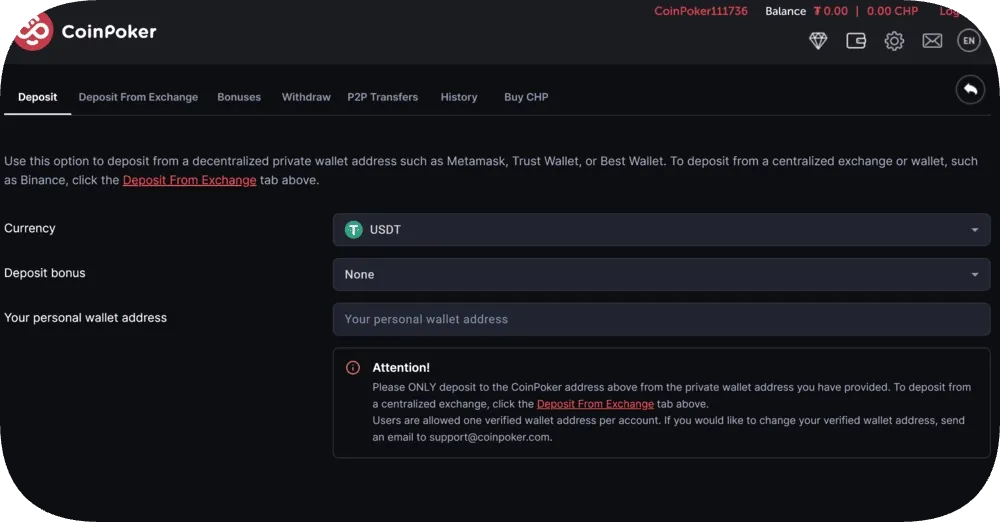Open the P2P Transfers tab
This screenshot has width=1000, height=522.
pos(383,97)
